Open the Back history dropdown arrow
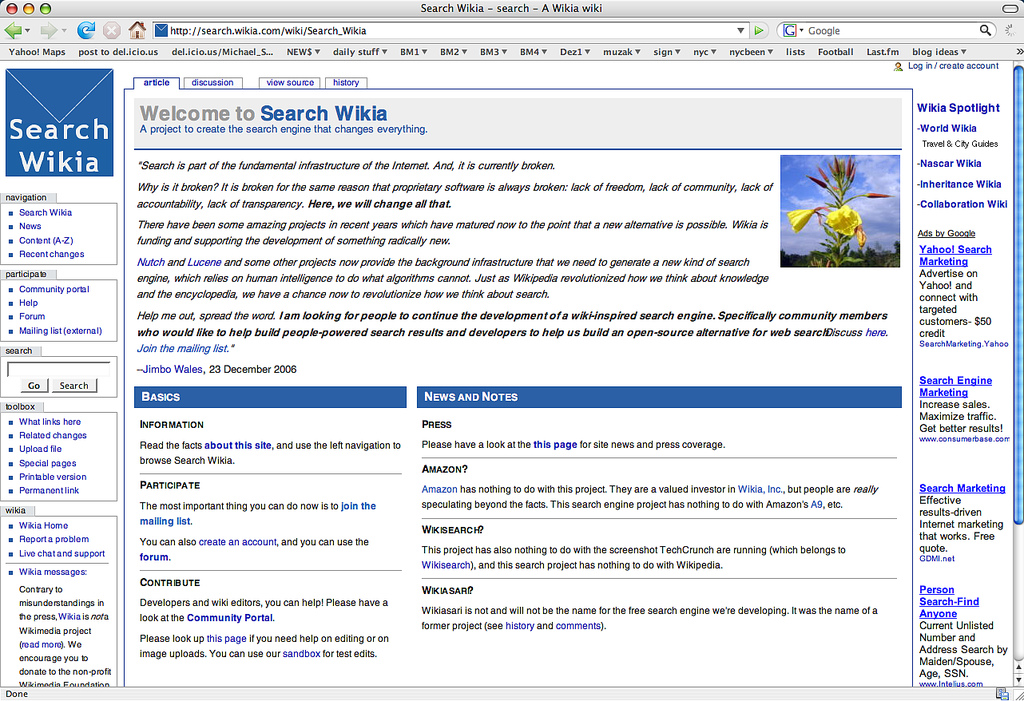The height and width of the screenshot is (701, 1024). (x=27, y=31)
